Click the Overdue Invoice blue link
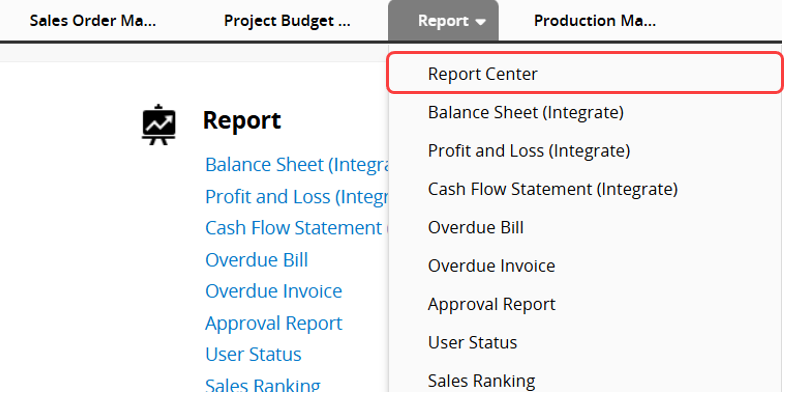 pos(273,291)
